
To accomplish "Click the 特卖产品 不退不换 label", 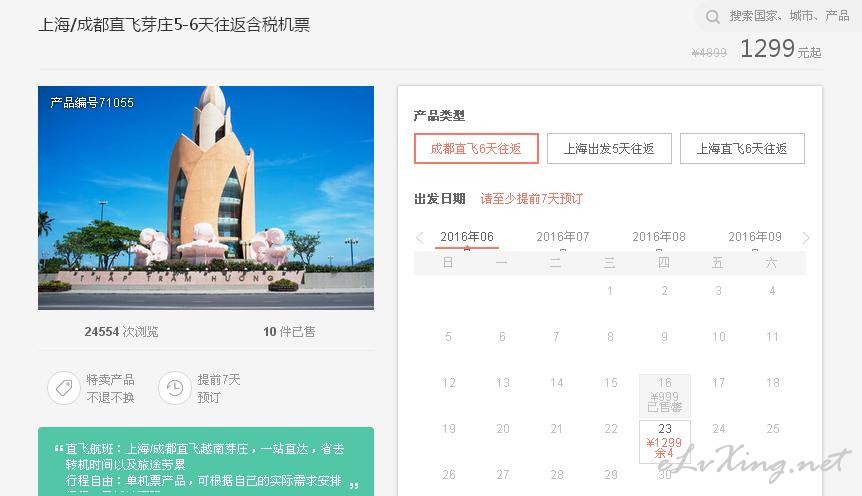I will click(110, 388).
